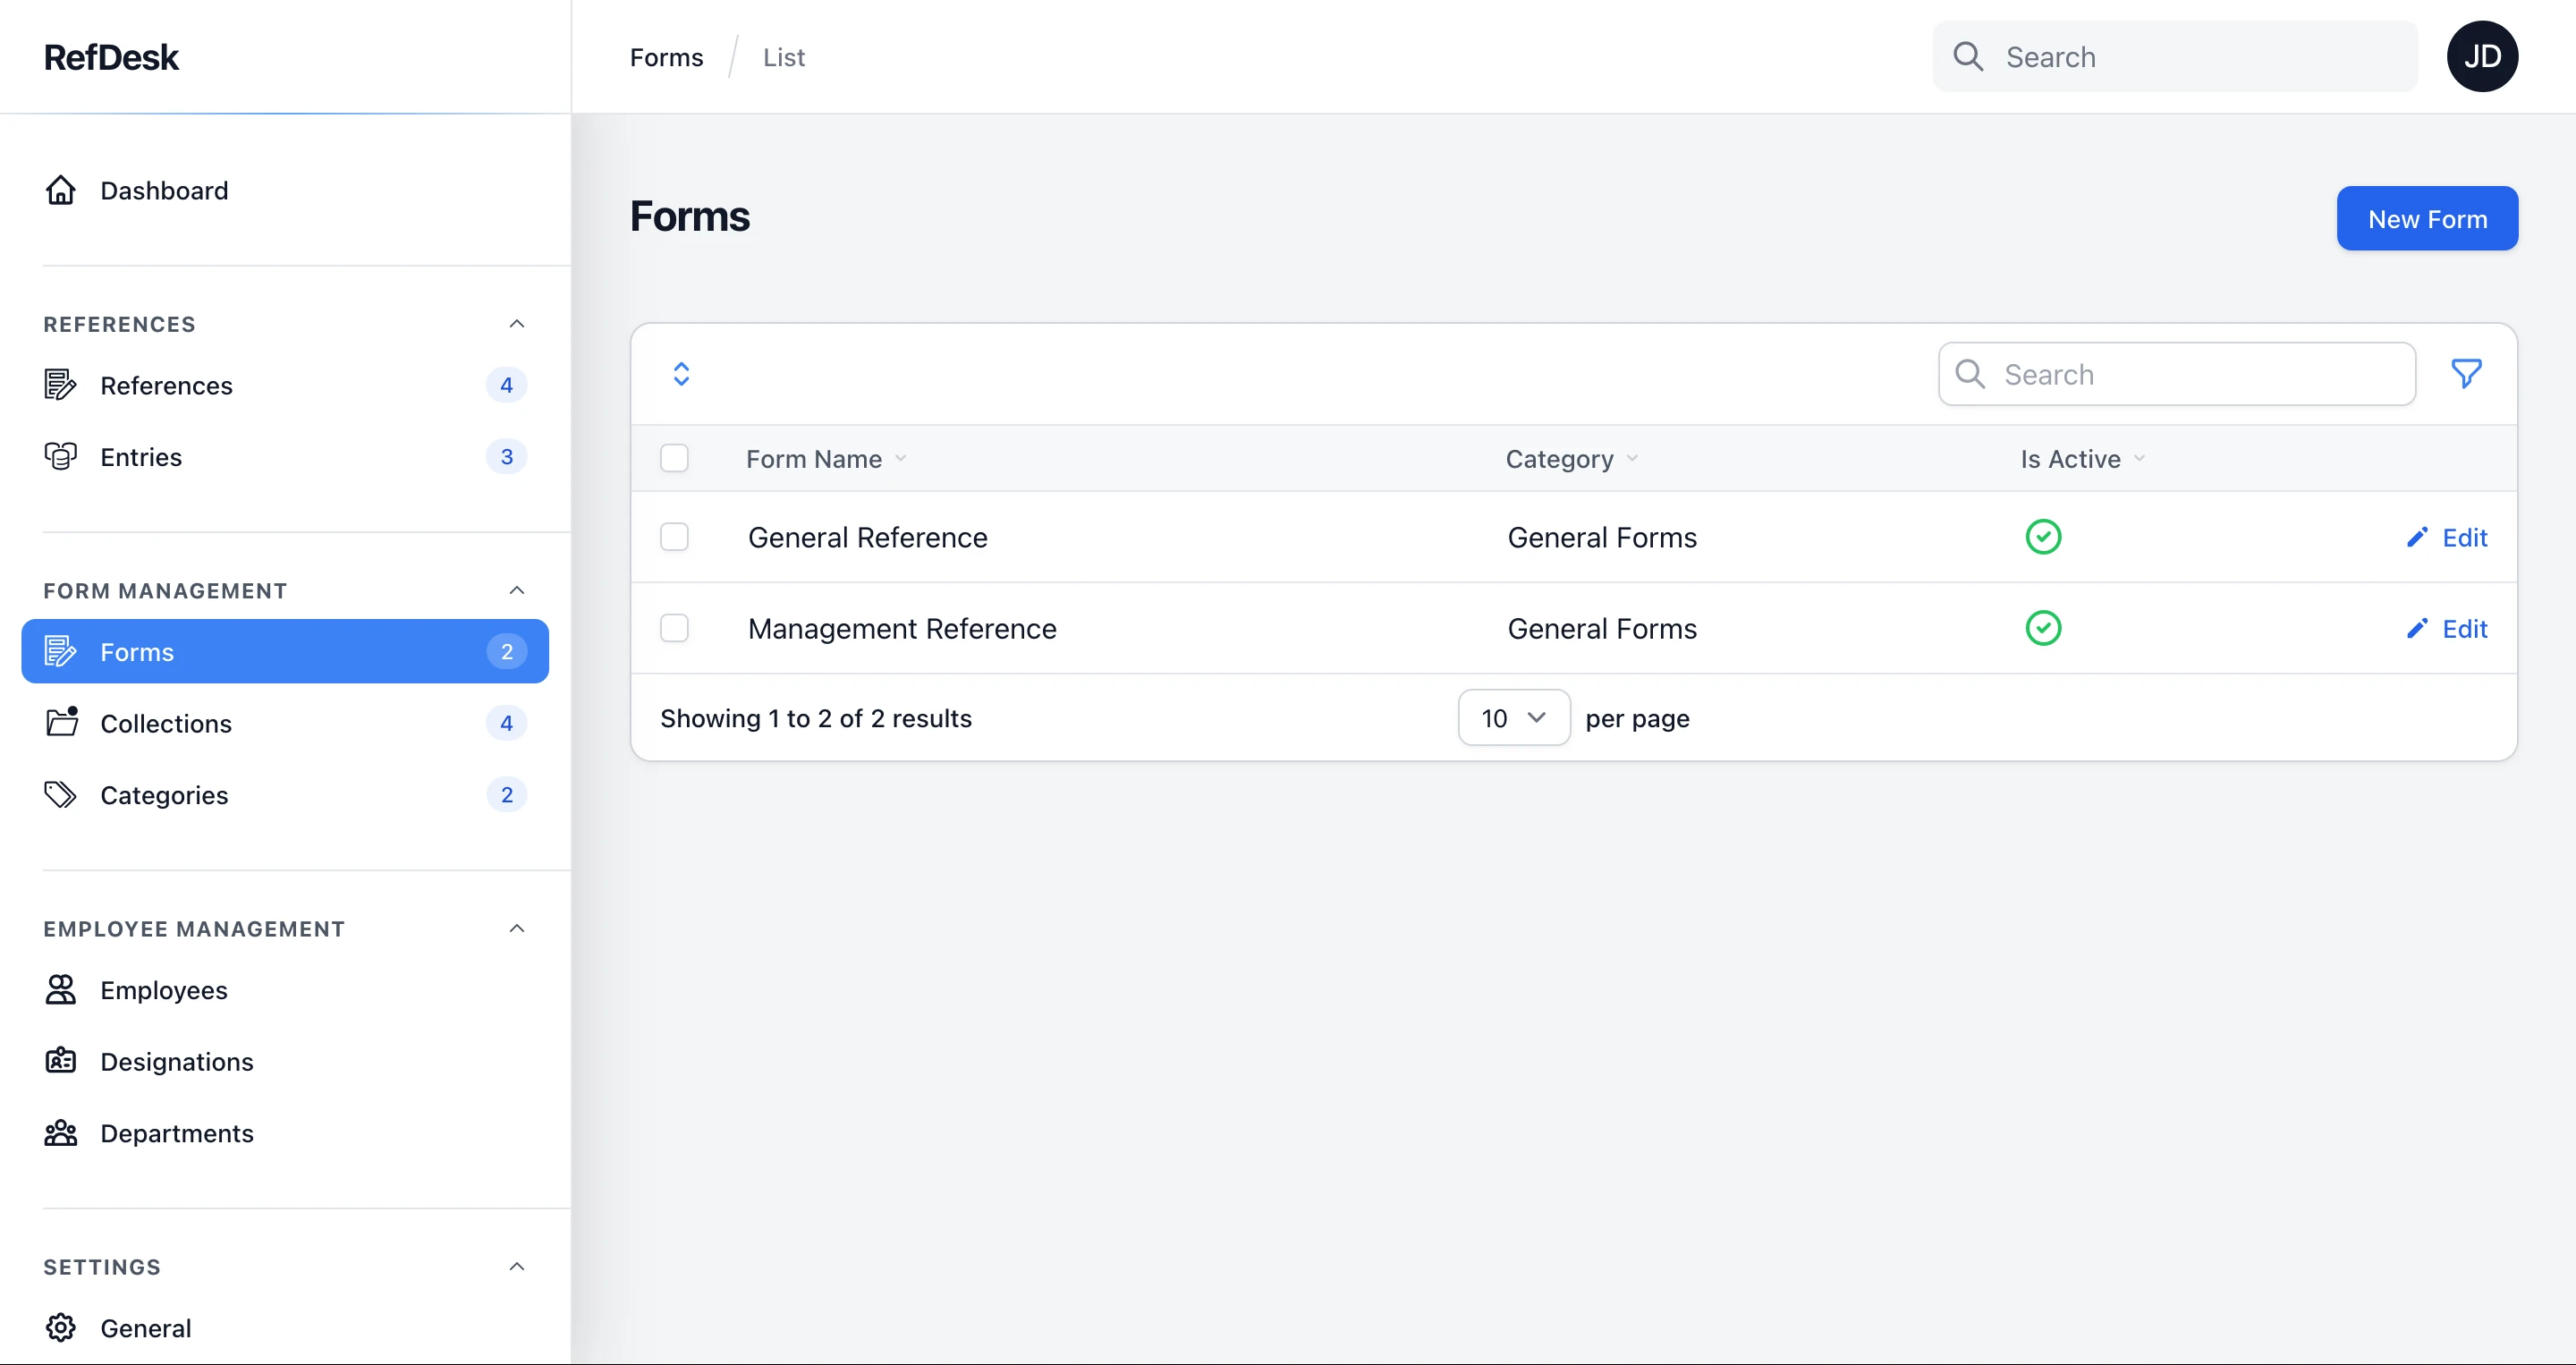Click the Employees people icon
Image resolution: width=2576 pixels, height=1365 pixels.
pos(61,990)
